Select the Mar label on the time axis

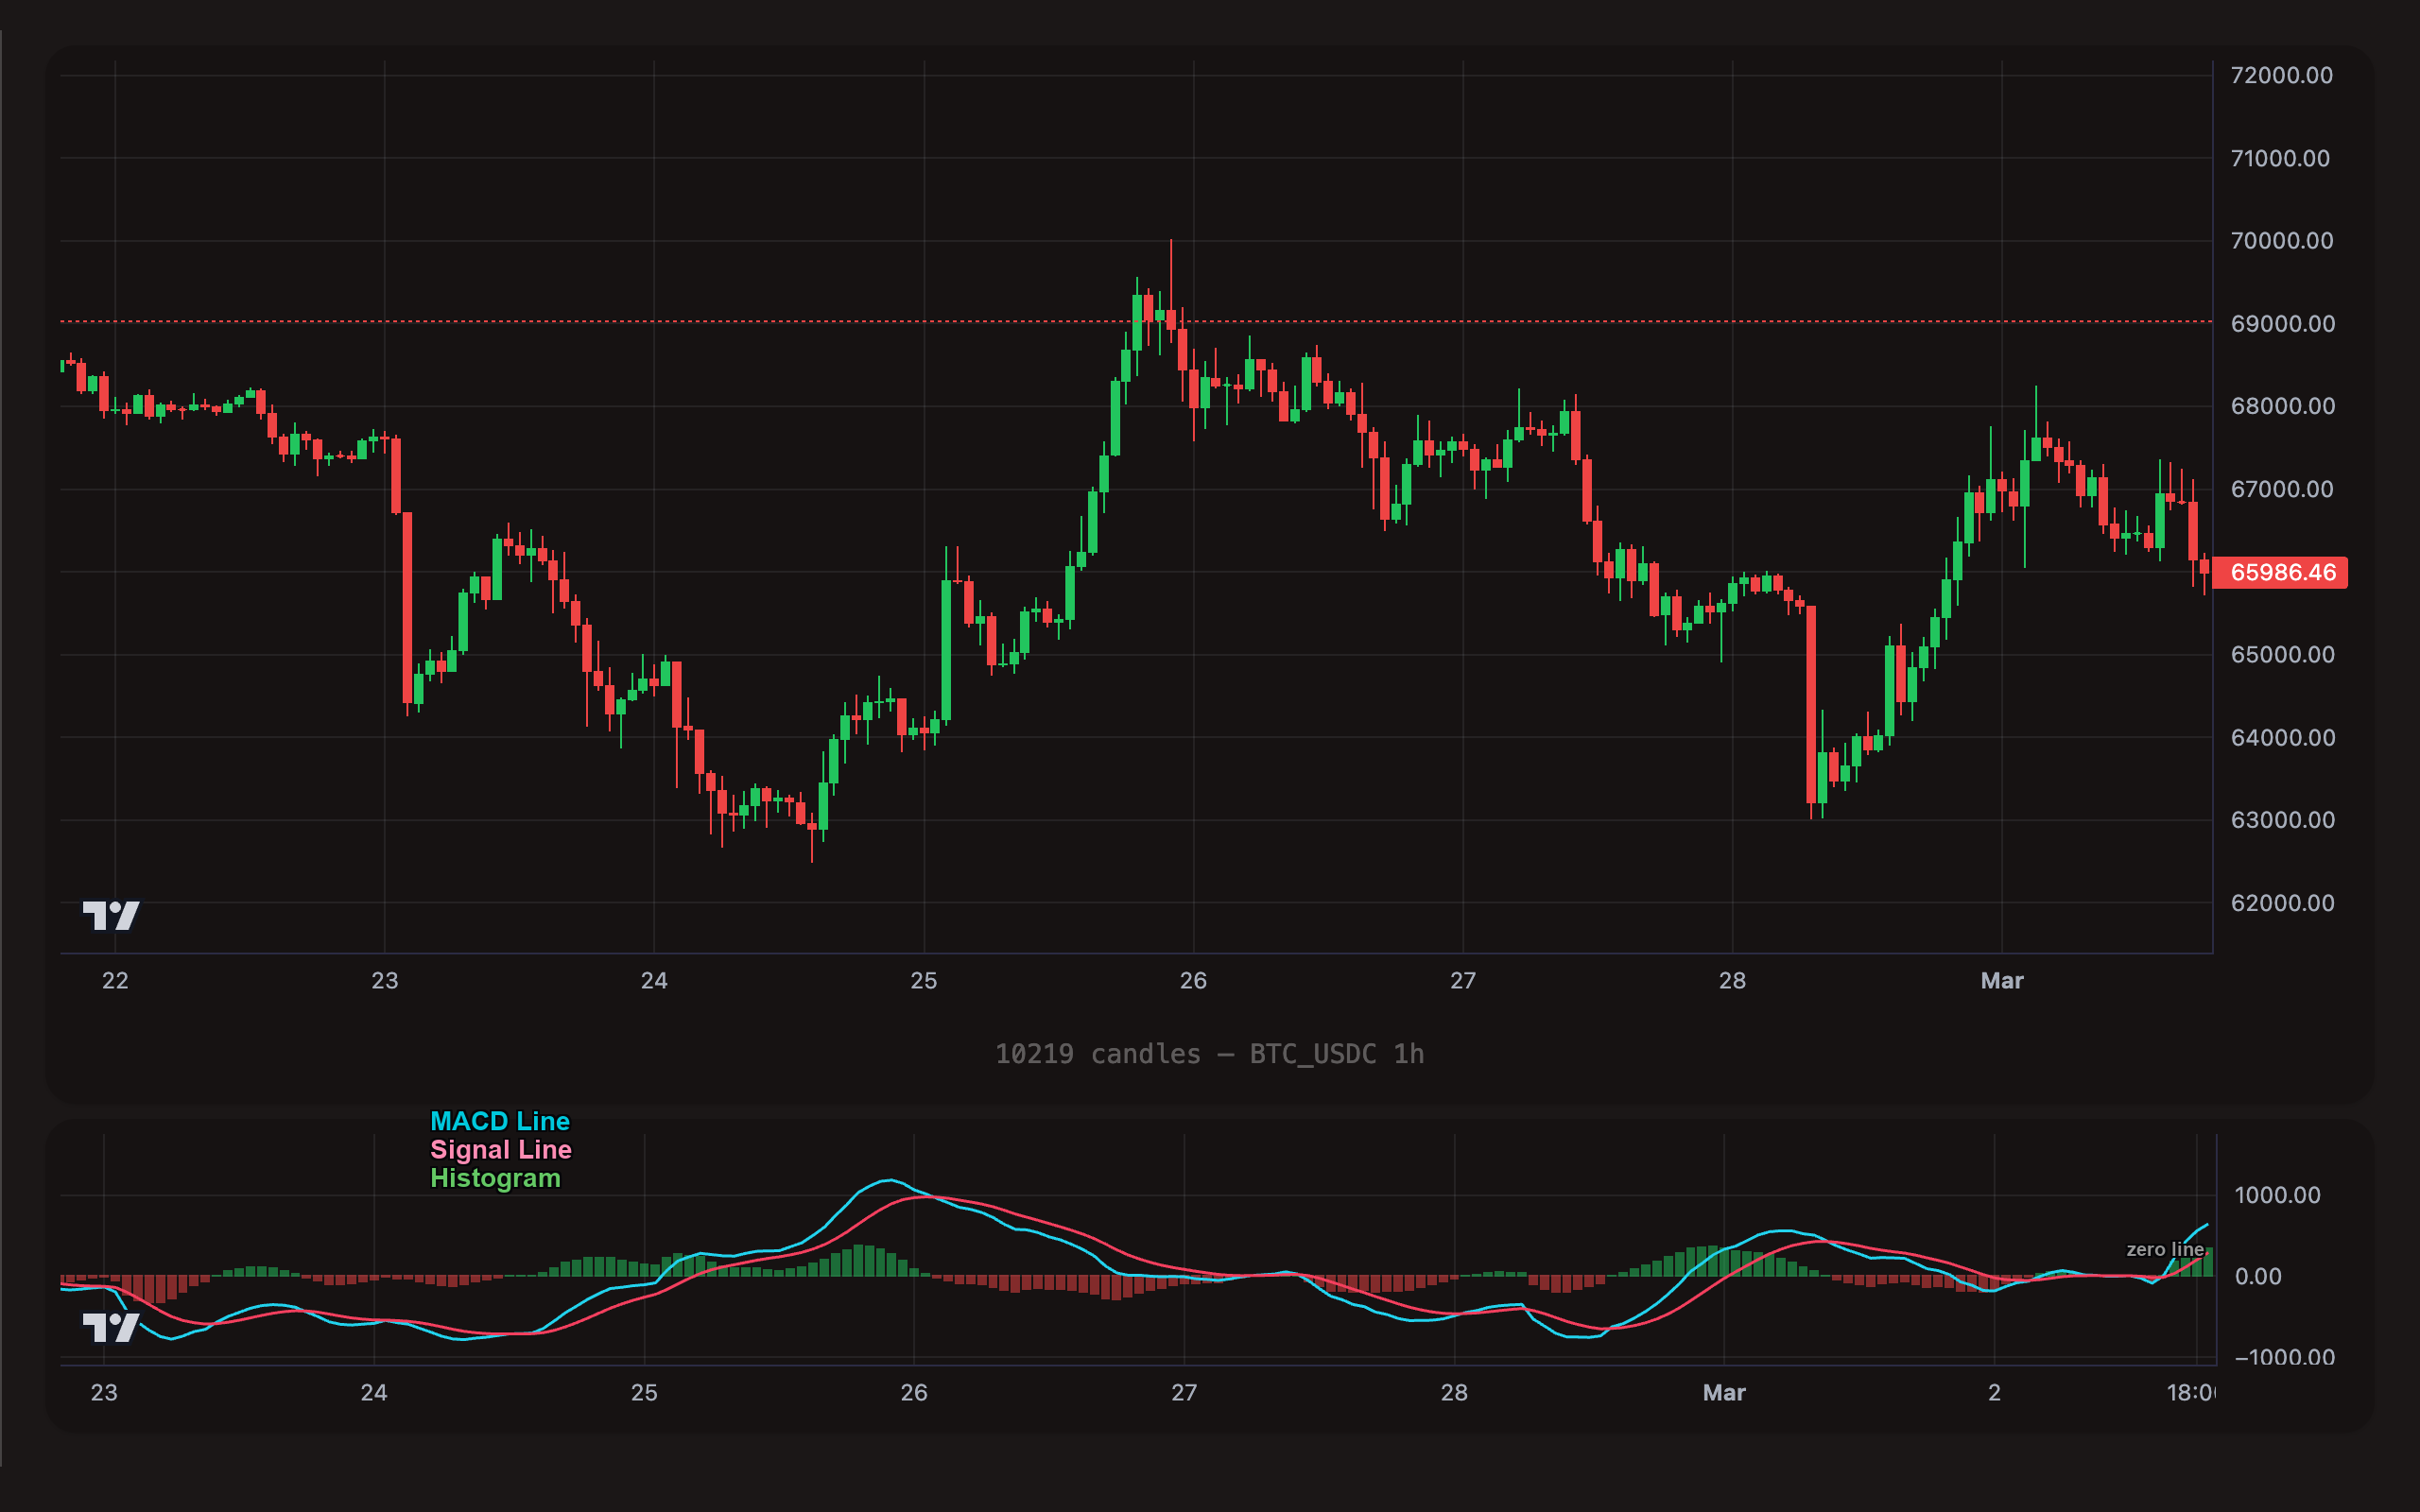tap(2003, 981)
